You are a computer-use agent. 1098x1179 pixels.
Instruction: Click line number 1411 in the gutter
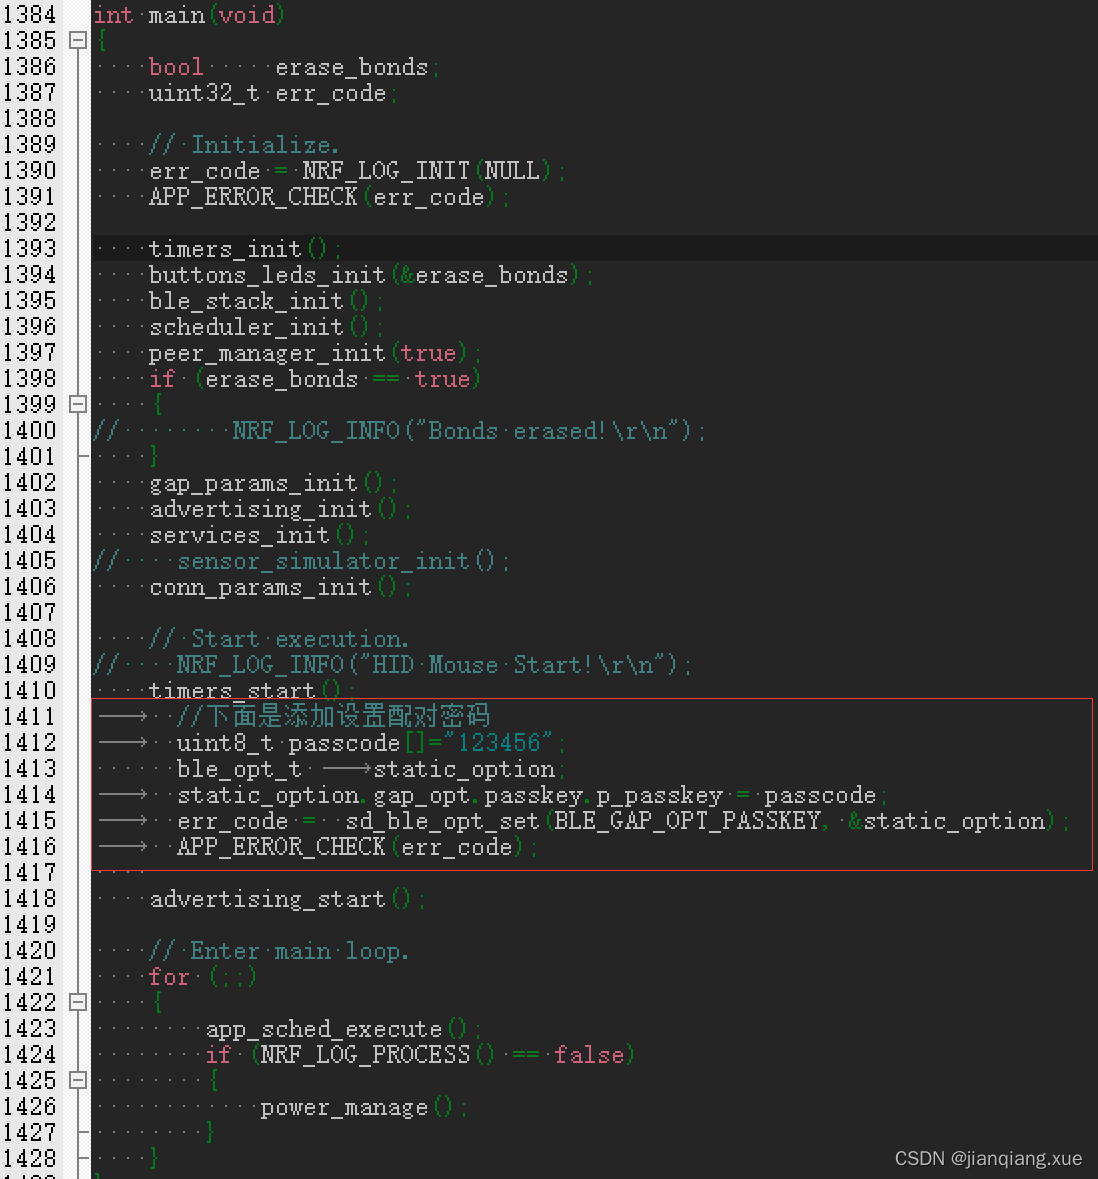(x=29, y=717)
